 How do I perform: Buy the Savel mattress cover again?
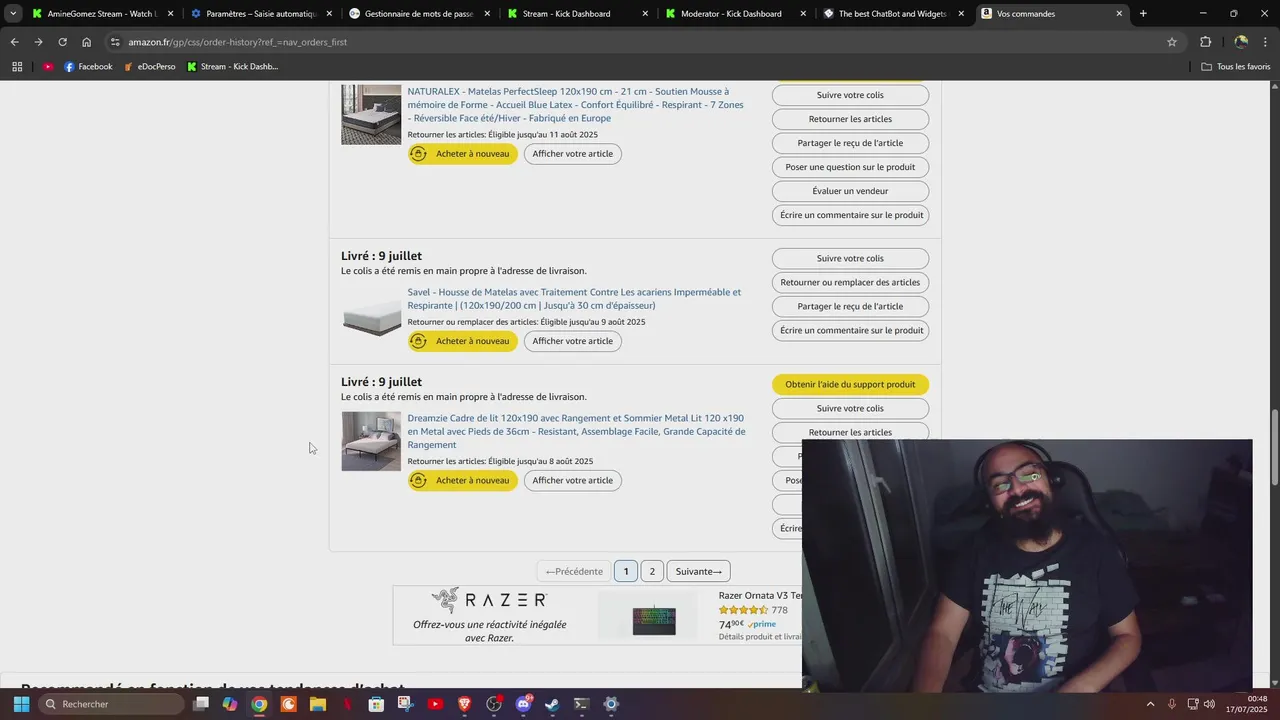point(463,341)
